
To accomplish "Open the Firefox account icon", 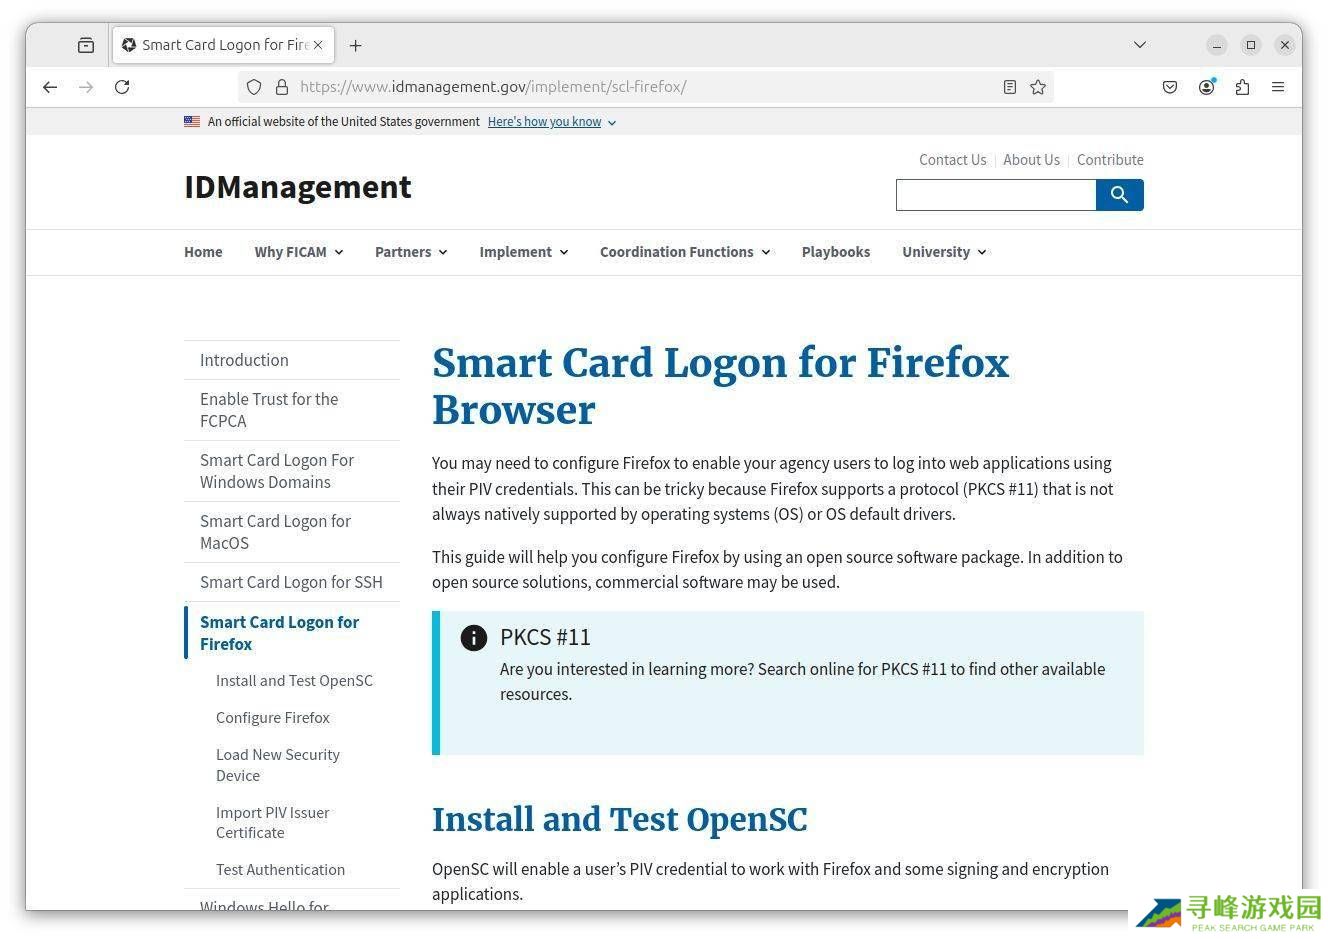I will pos(1207,87).
